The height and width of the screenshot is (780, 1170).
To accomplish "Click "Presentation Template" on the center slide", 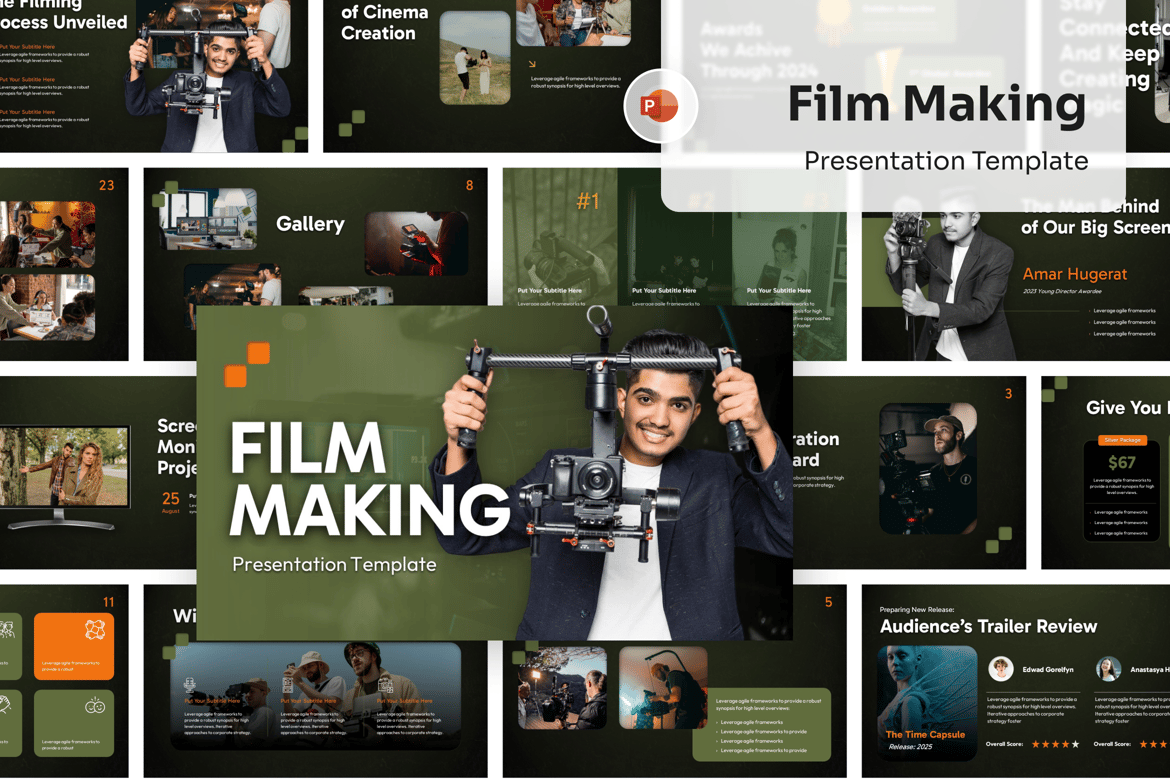I will pyautogui.click(x=334, y=564).
